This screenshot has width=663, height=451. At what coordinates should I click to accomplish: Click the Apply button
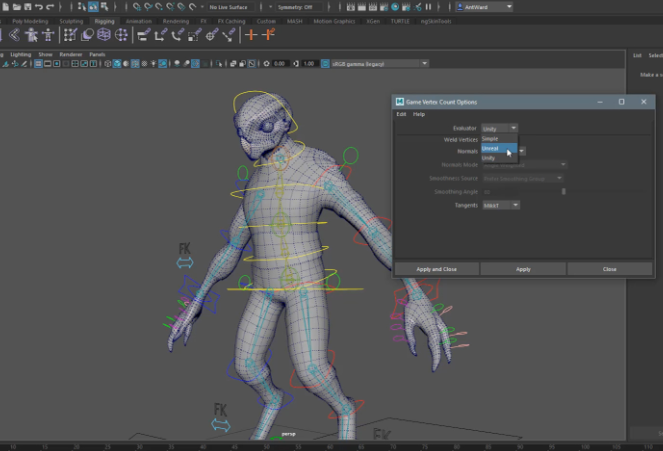point(523,269)
